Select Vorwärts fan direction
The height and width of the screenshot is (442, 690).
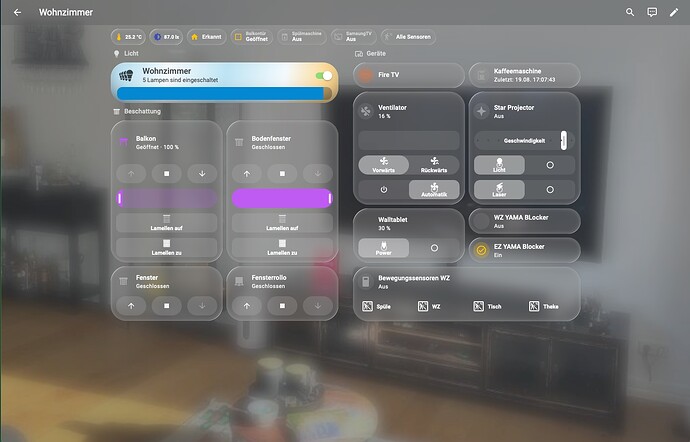[384, 165]
